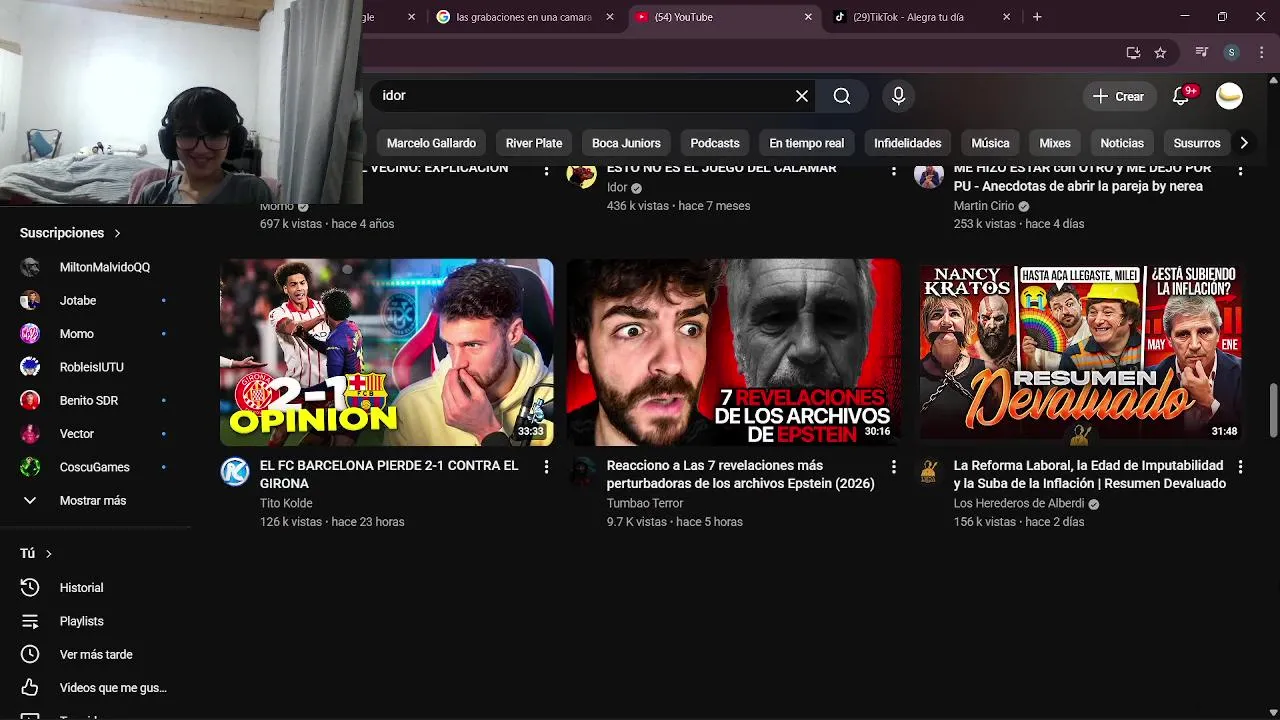
Task: Open Momo subscription in sidebar
Action: (x=95, y=334)
